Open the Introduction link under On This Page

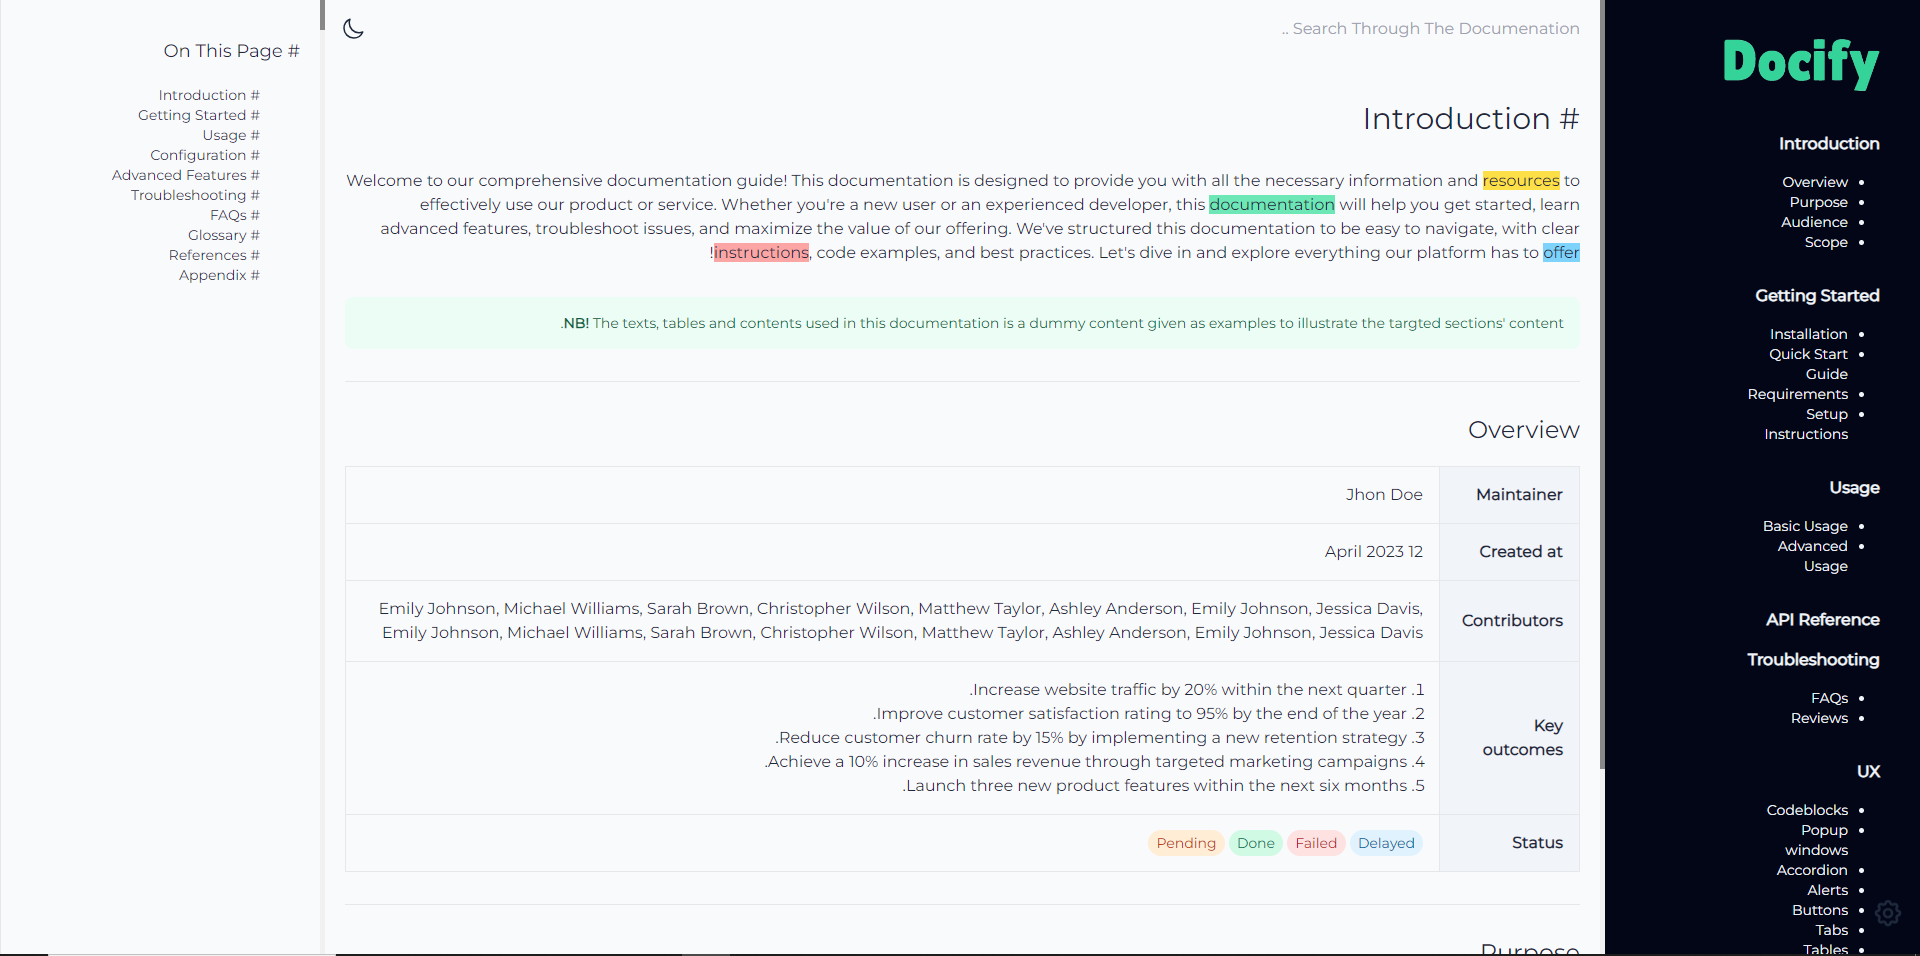click(x=208, y=94)
